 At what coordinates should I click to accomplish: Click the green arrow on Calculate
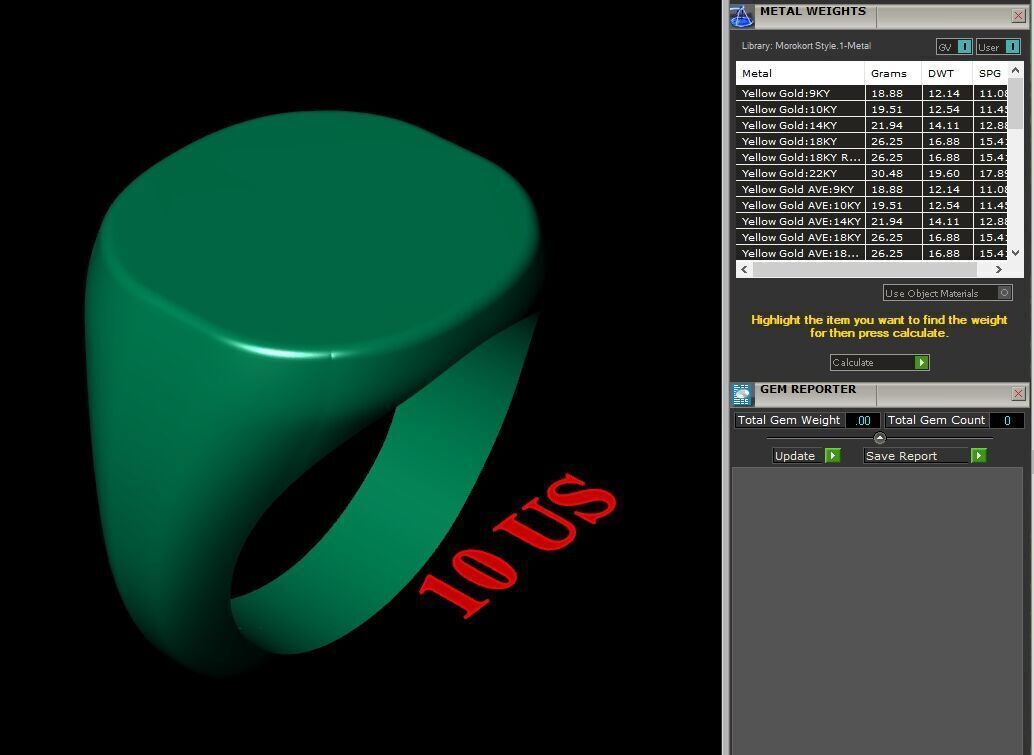[921, 362]
